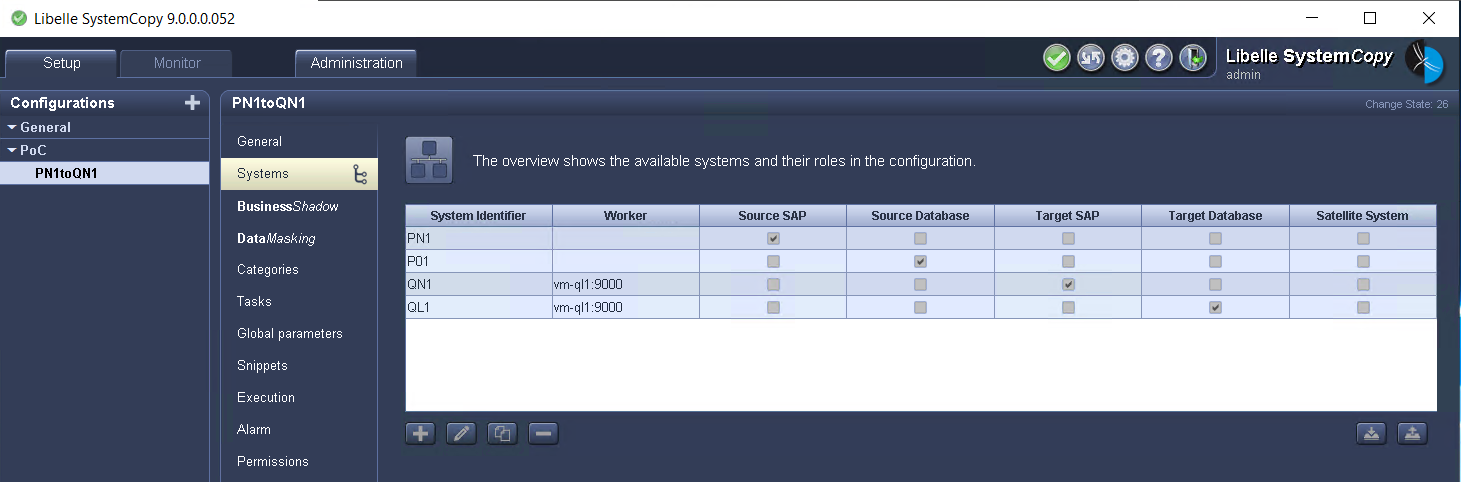Screen dimensions: 1461x482
Task: Click the remove system minus button
Action: [543, 433]
